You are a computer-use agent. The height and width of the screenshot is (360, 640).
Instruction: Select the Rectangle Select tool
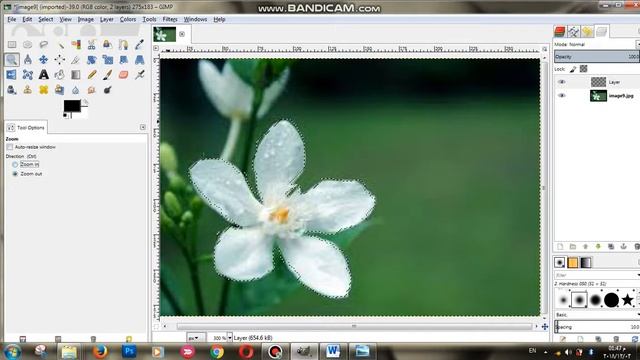click(x=12, y=44)
